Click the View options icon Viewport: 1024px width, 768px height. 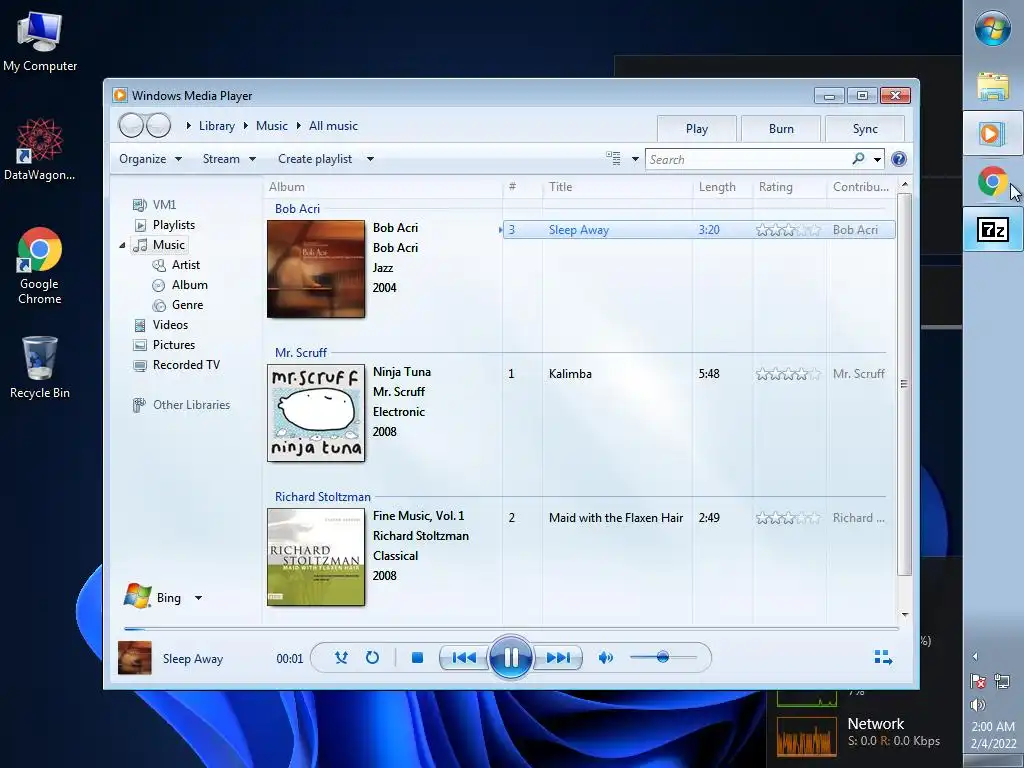613,159
